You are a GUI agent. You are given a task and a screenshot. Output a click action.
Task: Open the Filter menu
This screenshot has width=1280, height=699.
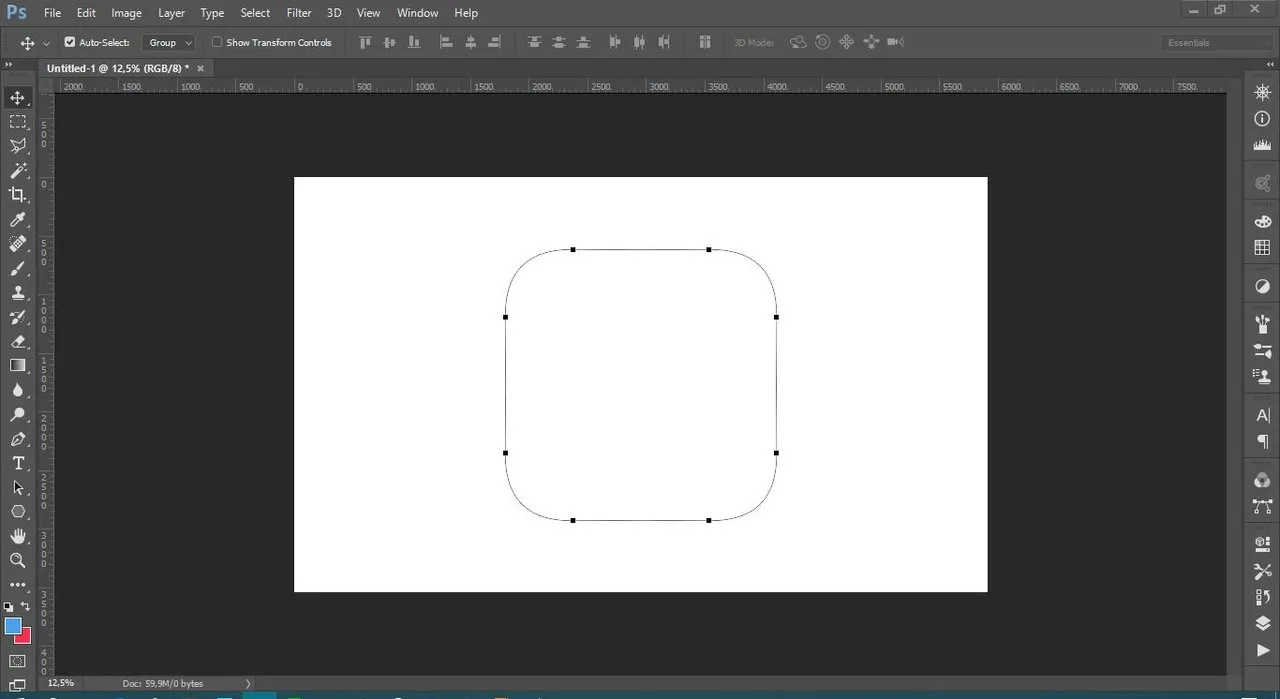click(299, 13)
